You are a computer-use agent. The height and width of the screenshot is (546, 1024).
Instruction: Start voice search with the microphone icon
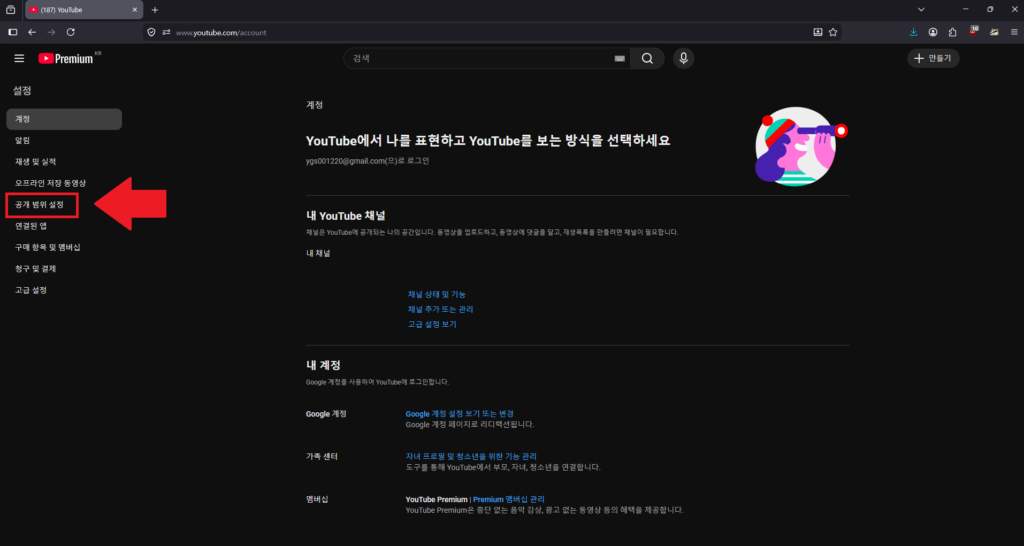coord(684,59)
